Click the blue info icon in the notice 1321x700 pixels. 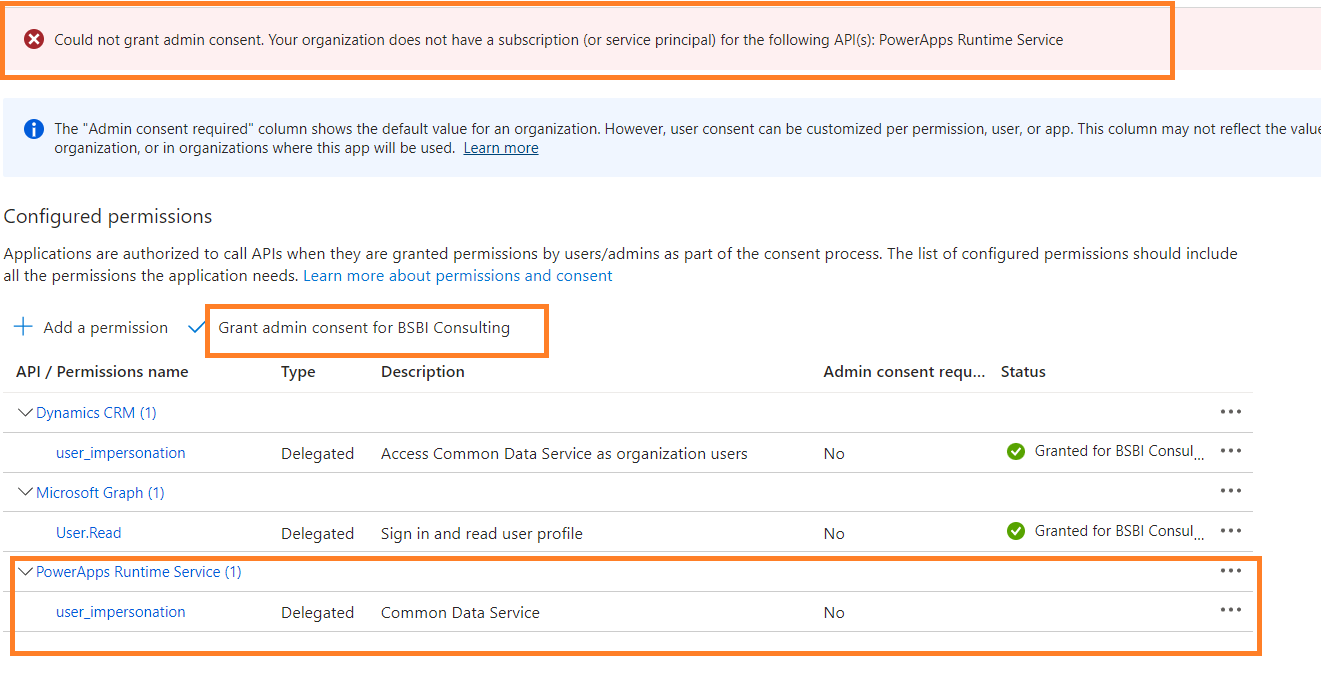click(34, 129)
